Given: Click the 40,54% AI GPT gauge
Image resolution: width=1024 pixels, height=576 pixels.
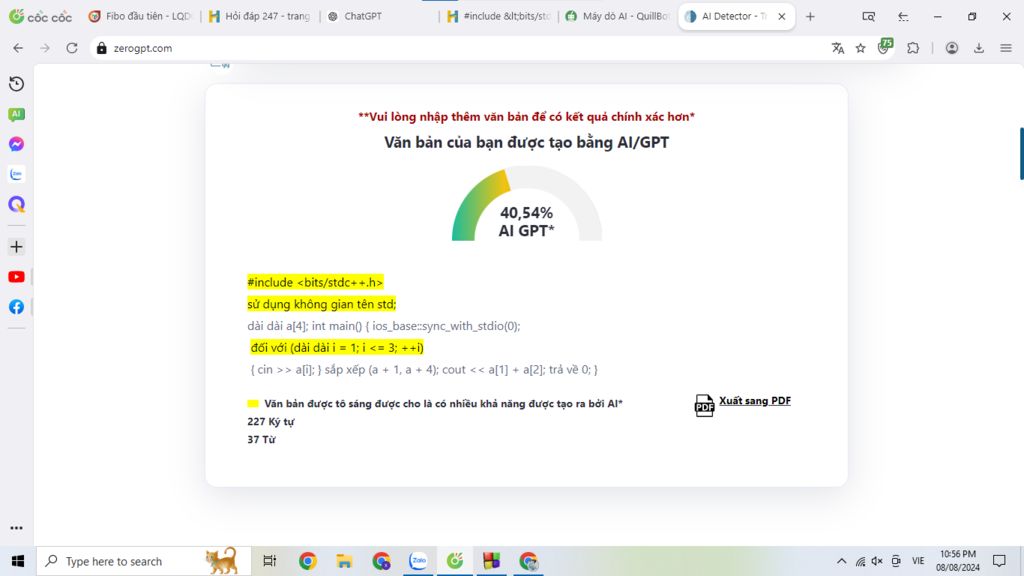Looking at the screenshot, I should [526, 204].
